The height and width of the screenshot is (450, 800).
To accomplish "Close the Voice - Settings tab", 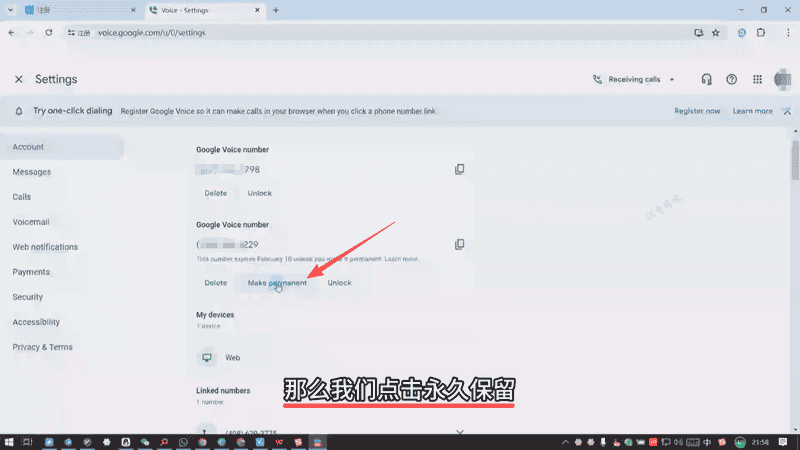I will (257, 10).
